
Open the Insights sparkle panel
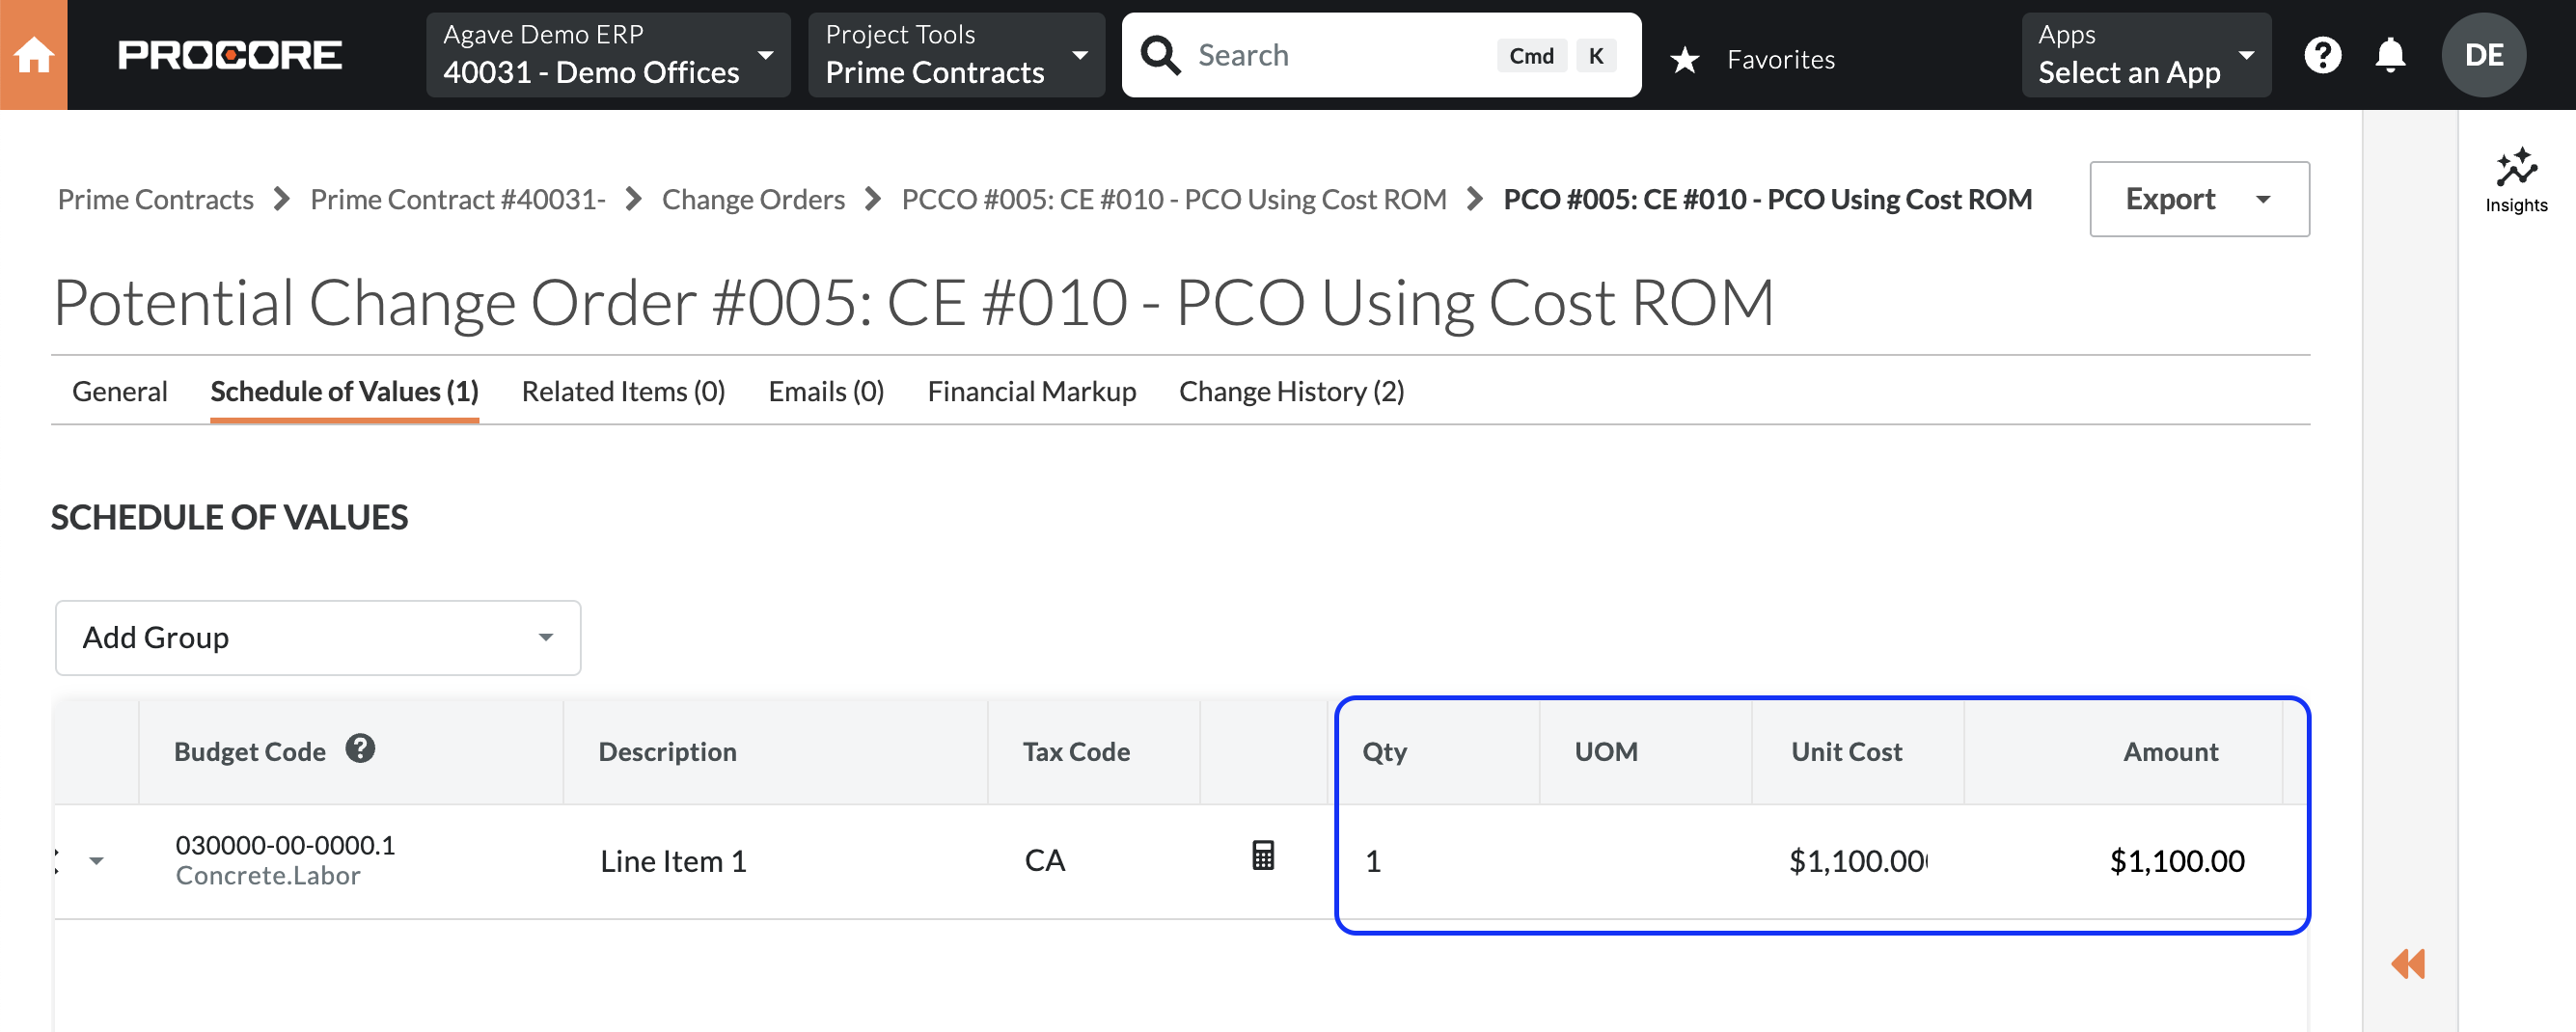click(x=2516, y=180)
